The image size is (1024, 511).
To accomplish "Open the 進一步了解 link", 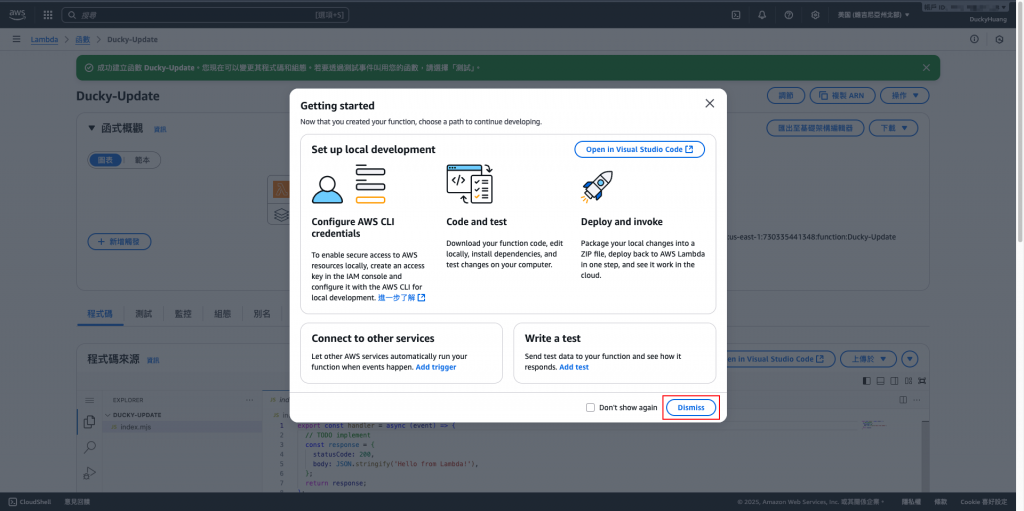I will point(402,298).
